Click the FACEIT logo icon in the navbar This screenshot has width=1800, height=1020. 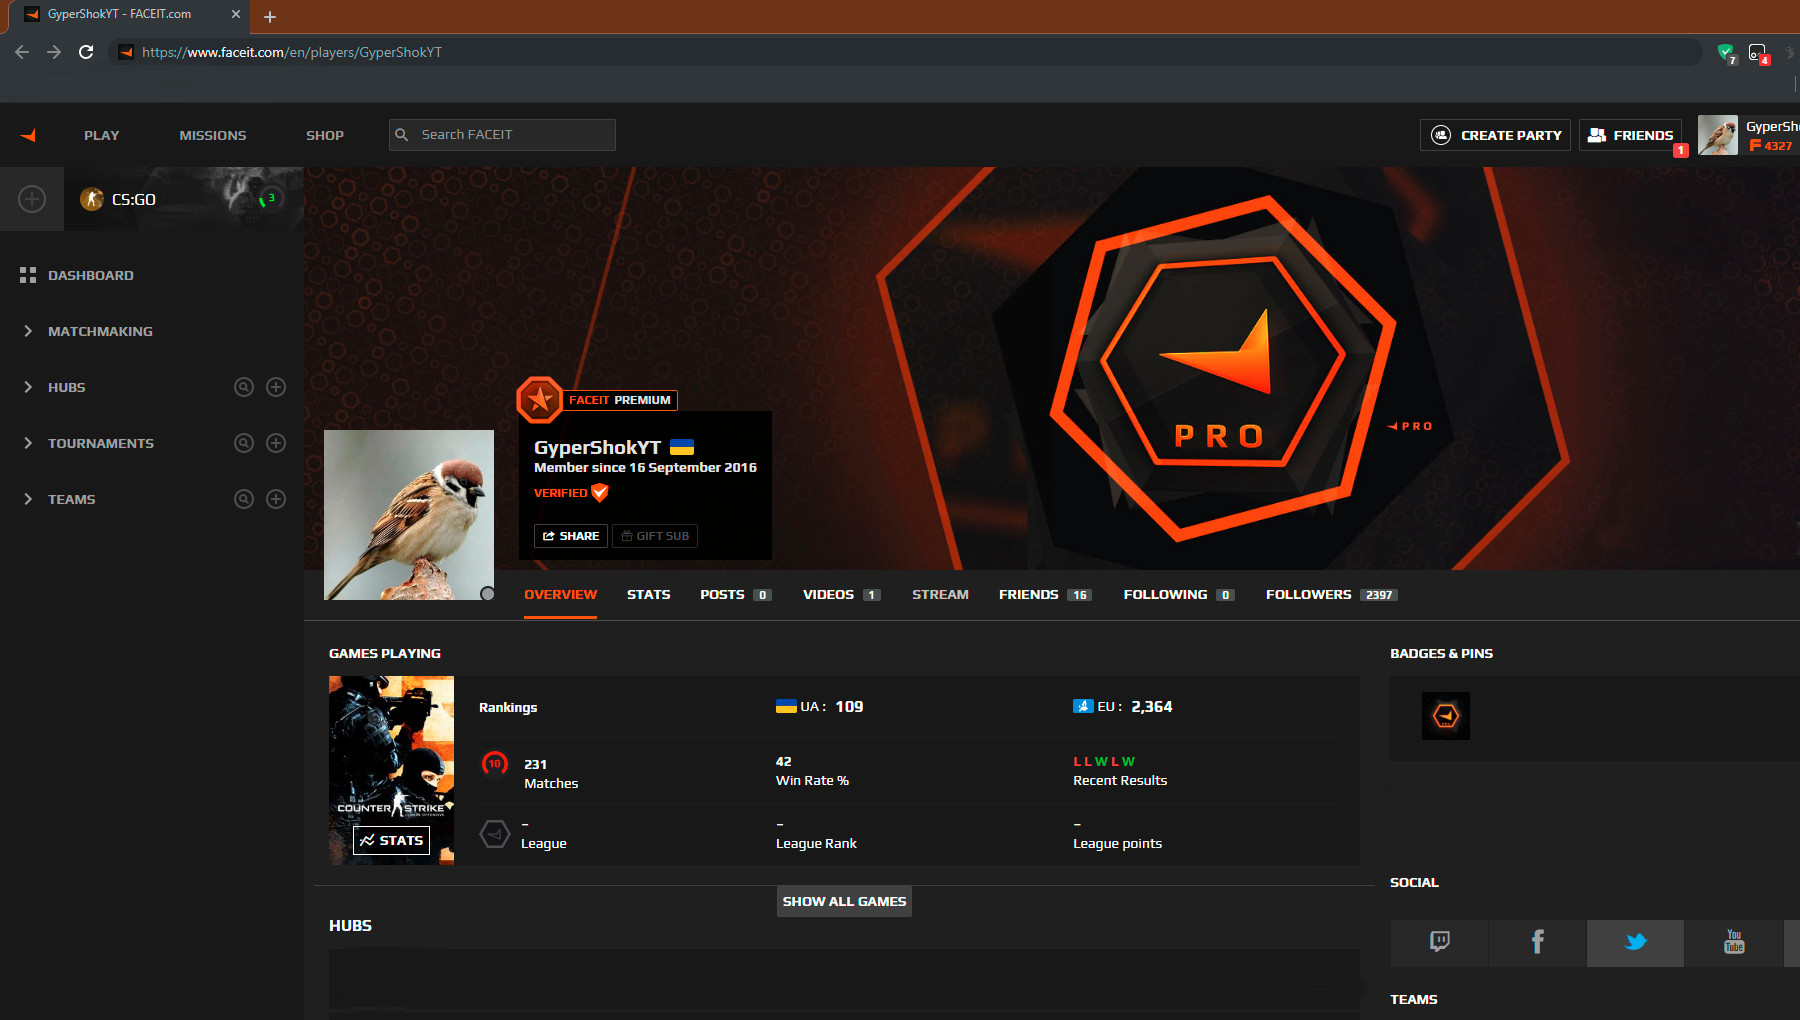29,135
